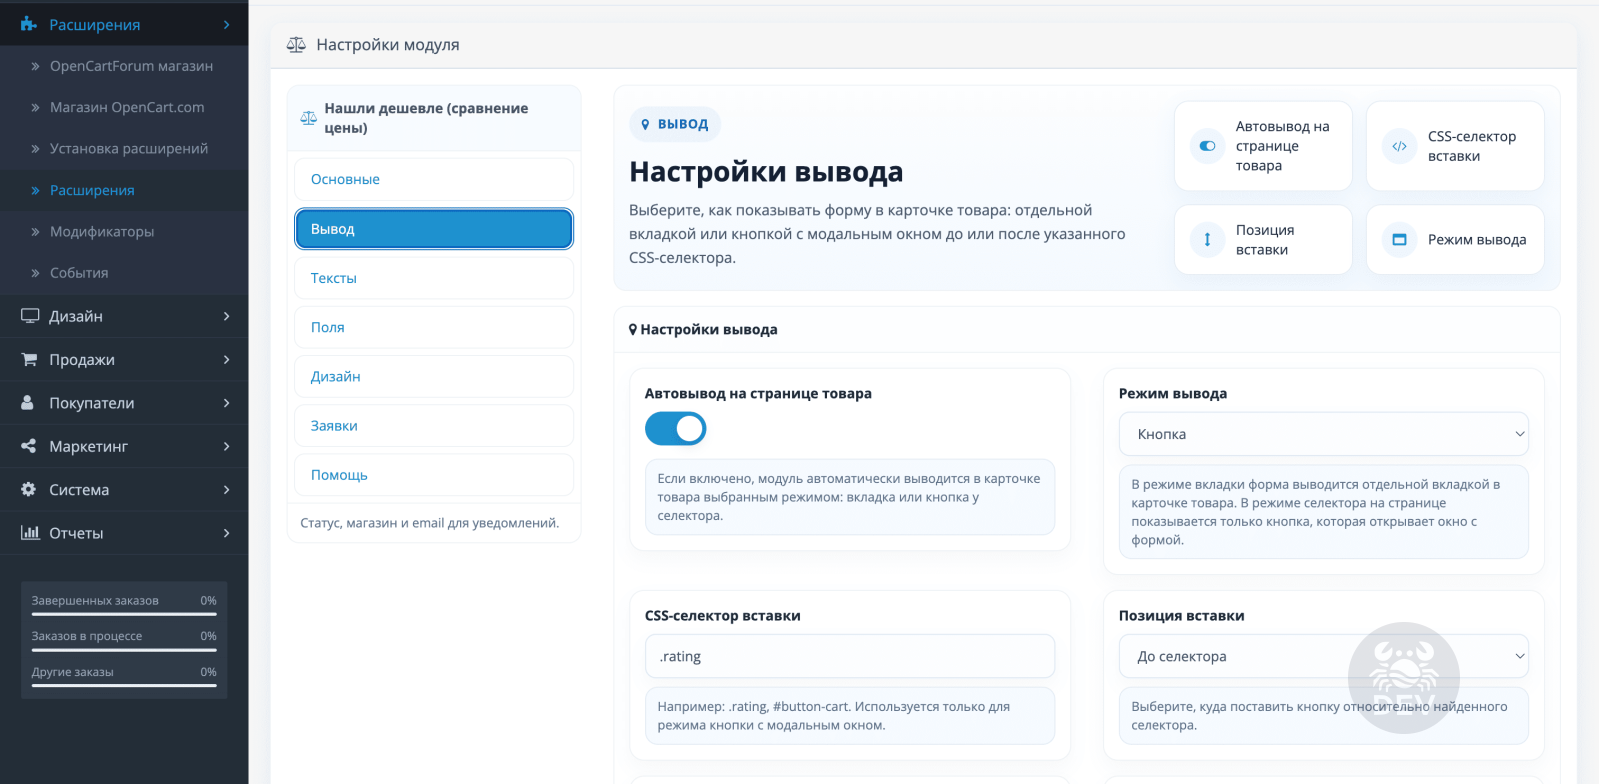Switch to the Поля tab

434,327
